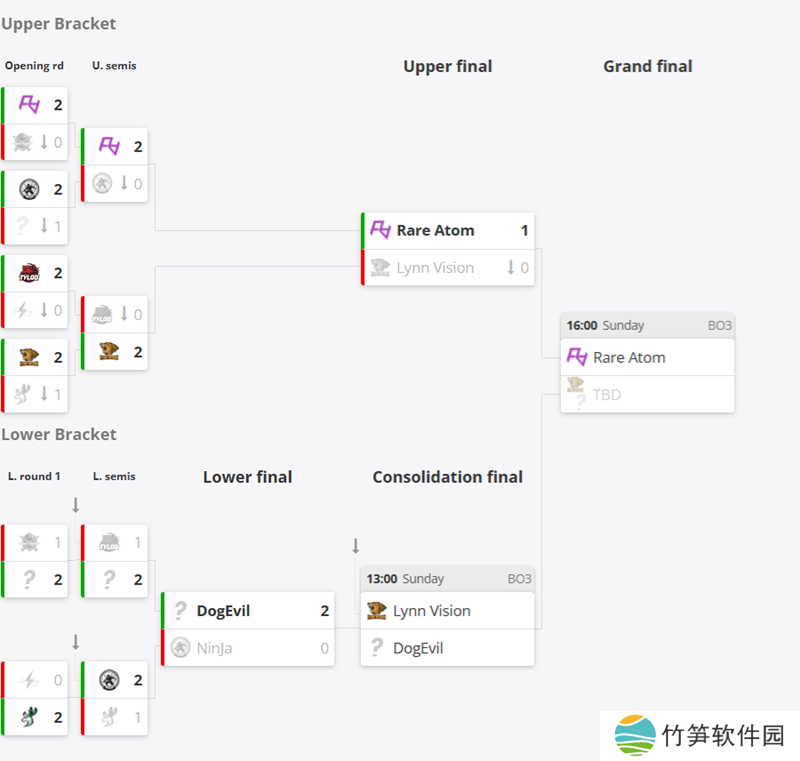800x761 pixels.
Task: Click the Rare Atom logo in Upper final
Action: pyautogui.click(x=380, y=230)
